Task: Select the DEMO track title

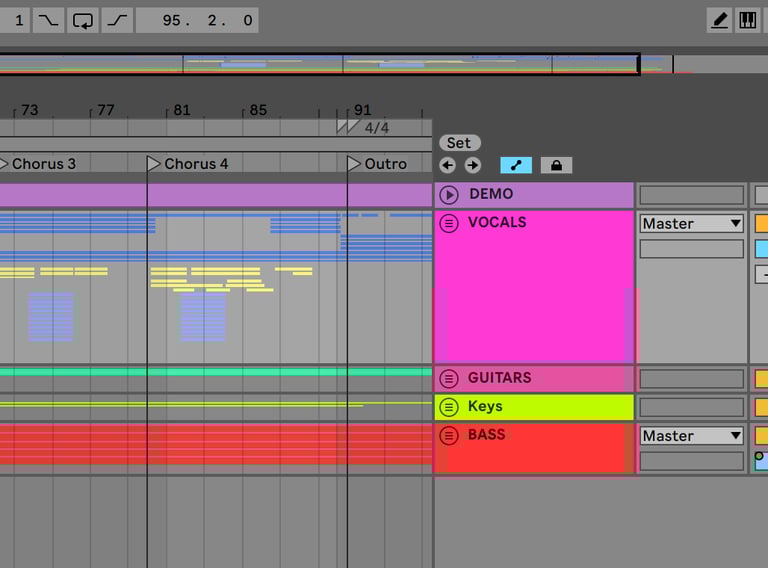Action: coord(491,194)
